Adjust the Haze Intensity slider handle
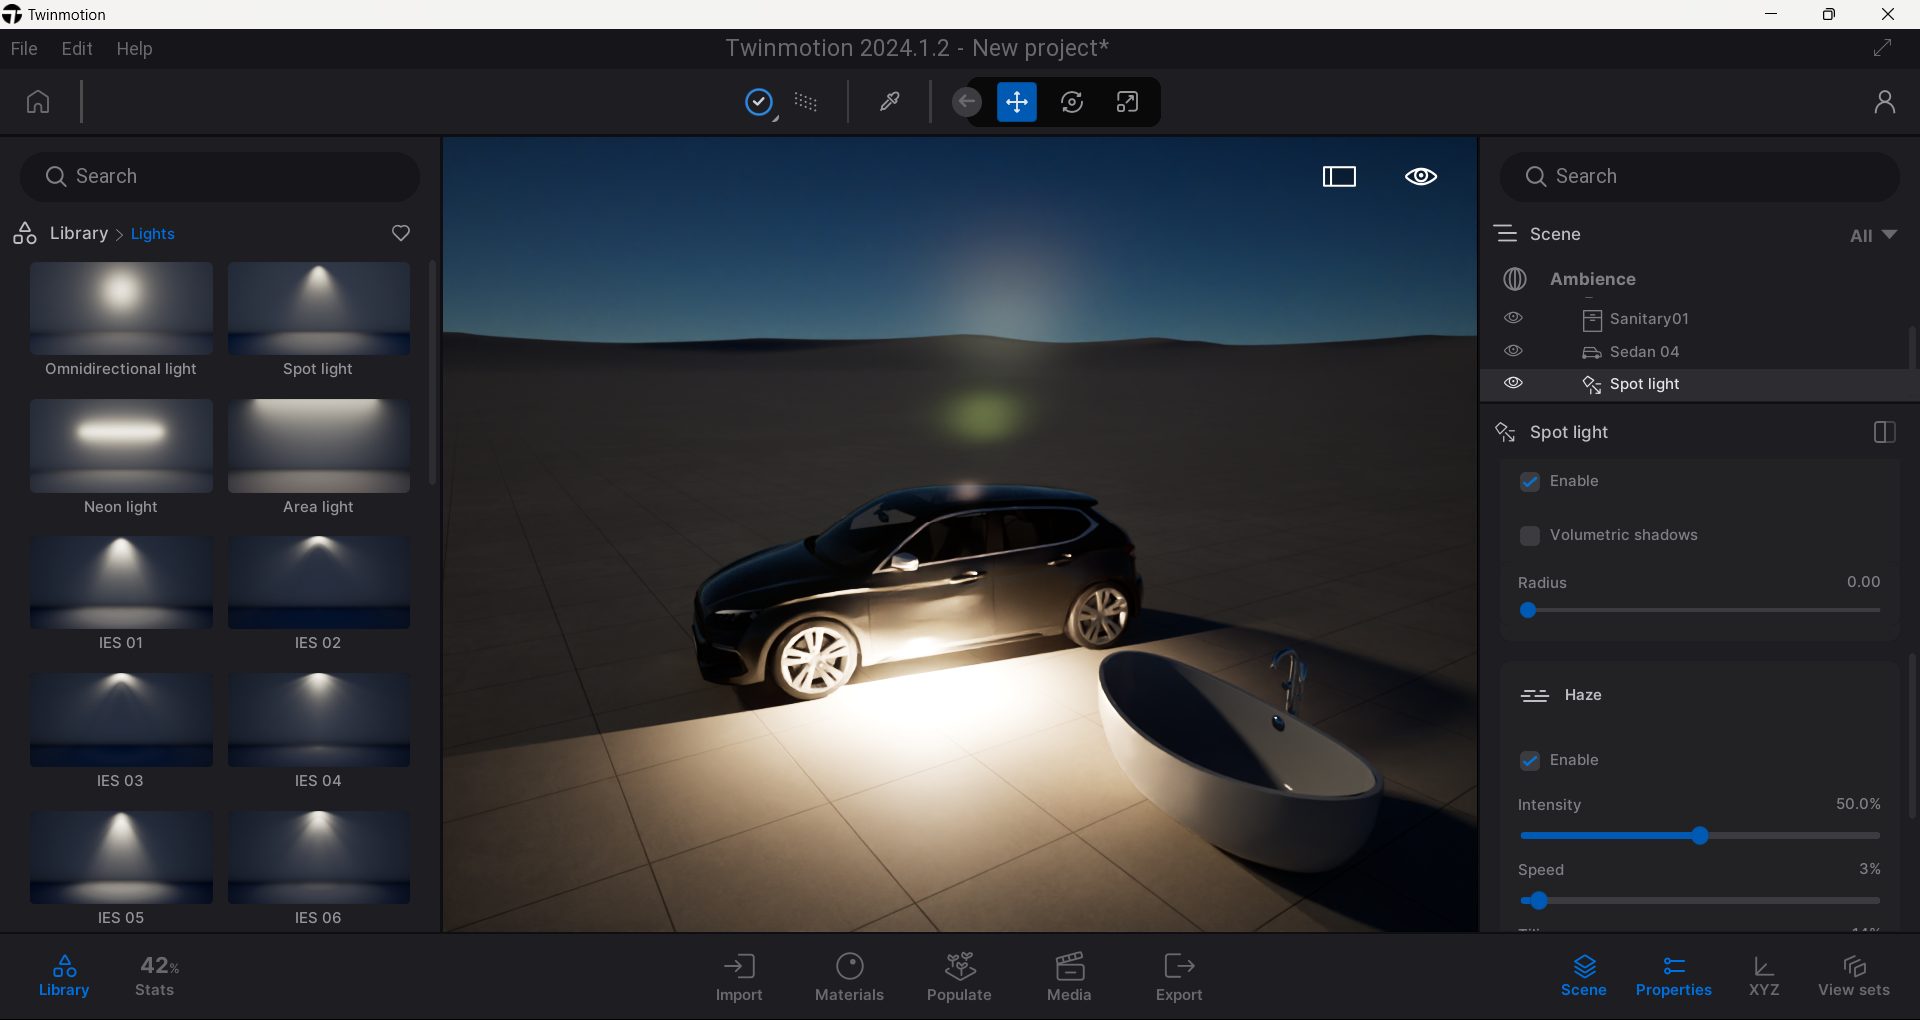Screen dimensions: 1920x1020 click(1700, 835)
